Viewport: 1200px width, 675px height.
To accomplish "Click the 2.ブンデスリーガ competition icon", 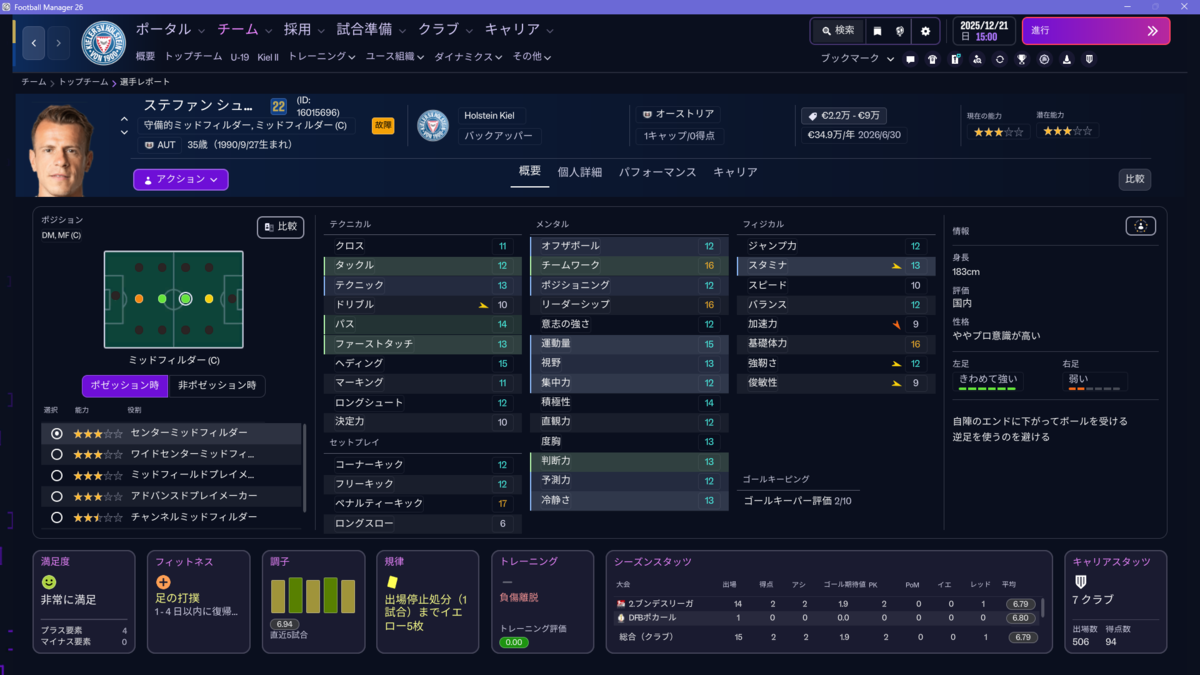I will [x=621, y=604].
